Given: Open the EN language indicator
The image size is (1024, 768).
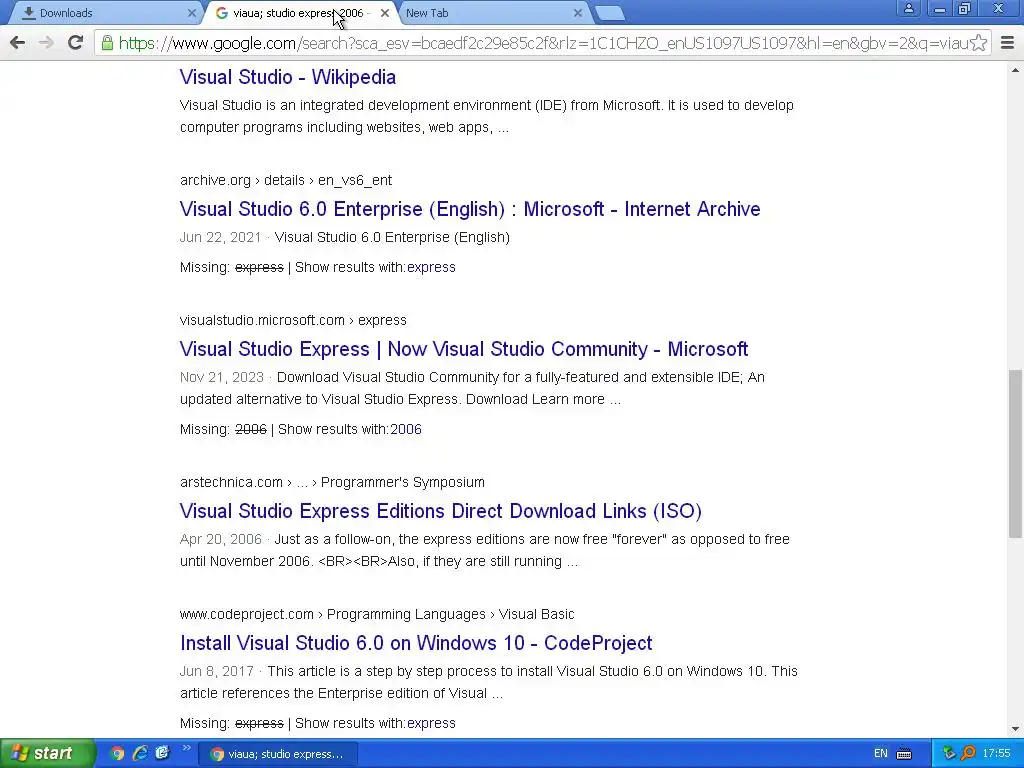Looking at the screenshot, I should coord(880,754).
